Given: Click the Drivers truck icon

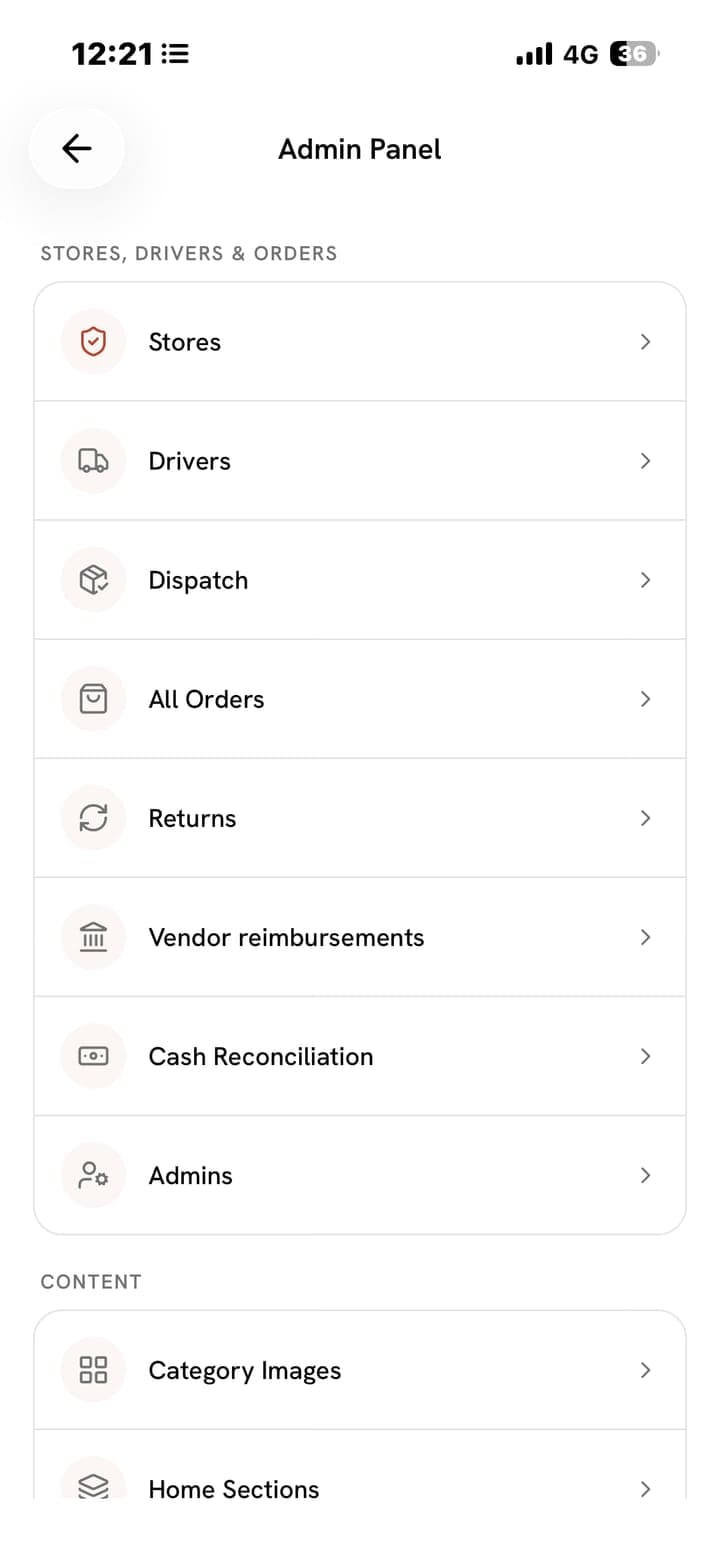Looking at the screenshot, I should click(93, 461).
